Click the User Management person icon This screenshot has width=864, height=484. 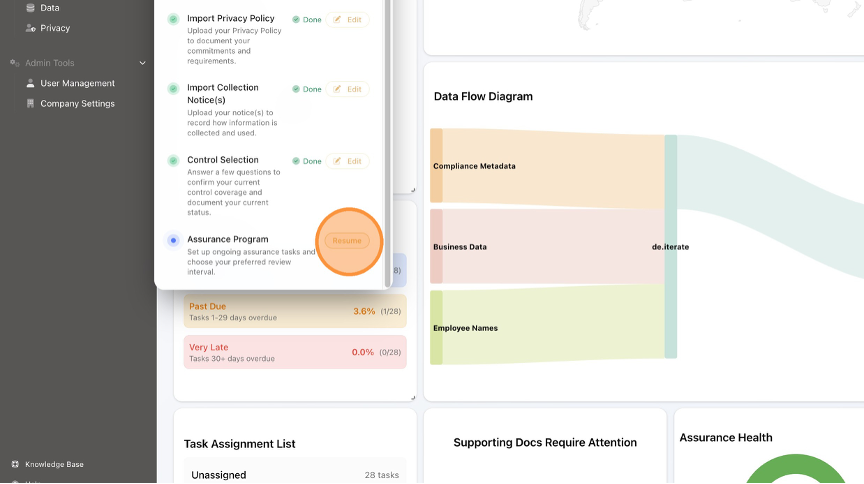(x=30, y=83)
